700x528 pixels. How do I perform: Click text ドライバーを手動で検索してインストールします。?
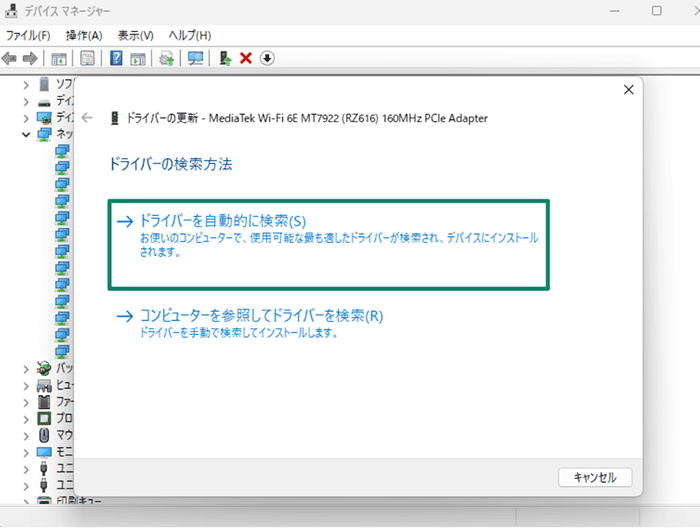pyautogui.click(x=239, y=333)
